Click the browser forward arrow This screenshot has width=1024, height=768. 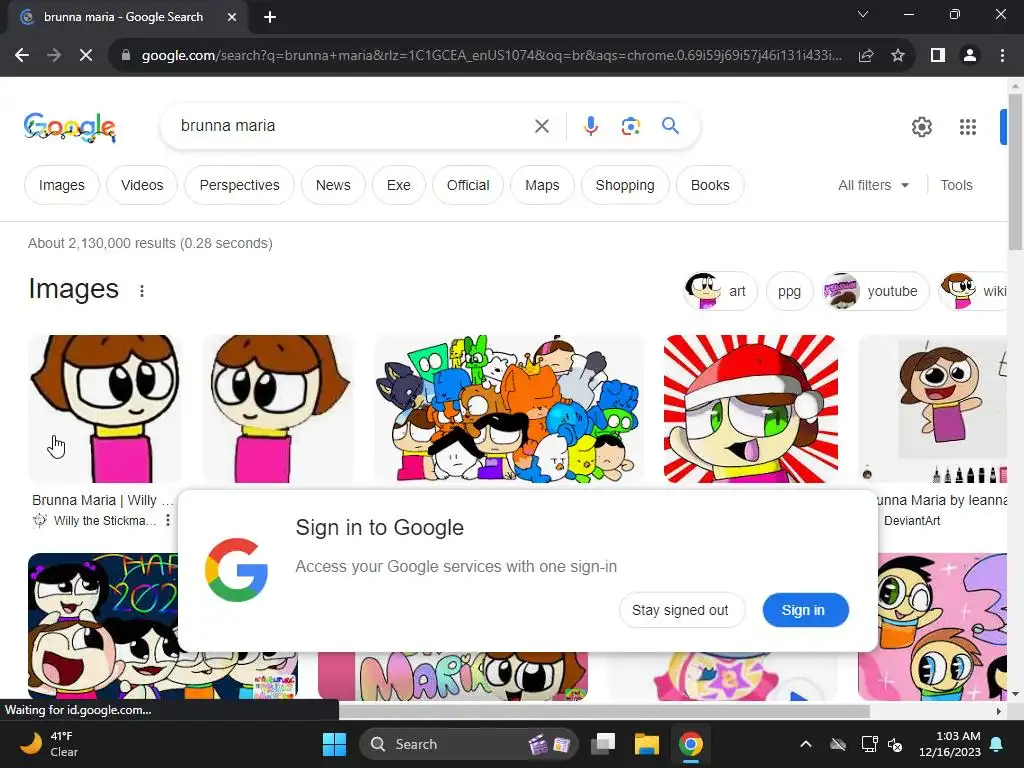point(54,56)
